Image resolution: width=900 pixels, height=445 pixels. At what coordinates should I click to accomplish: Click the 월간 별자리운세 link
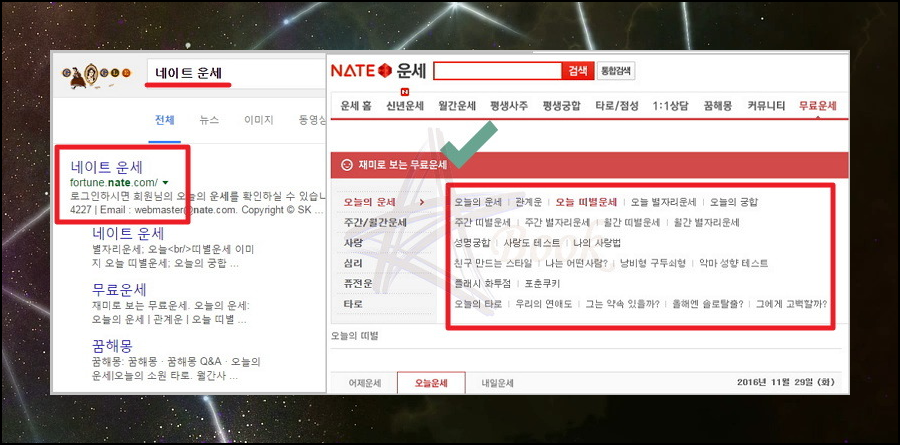click(x=706, y=222)
